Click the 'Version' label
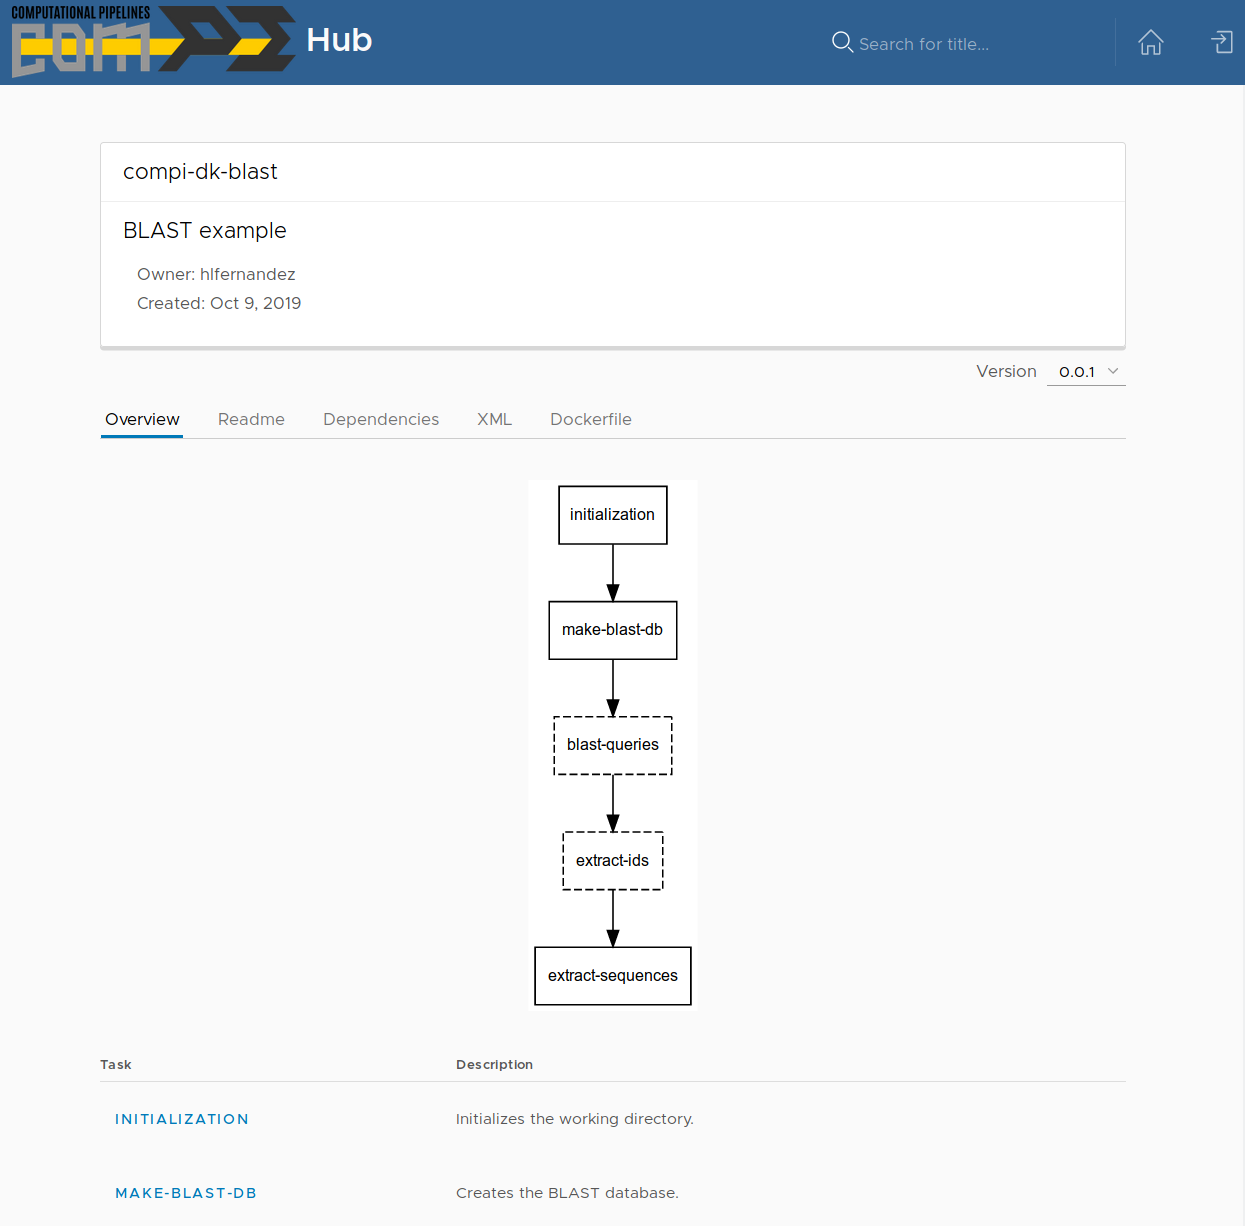The width and height of the screenshot is (1245, 1226). pyautogui.click(x=1006, y=371)
